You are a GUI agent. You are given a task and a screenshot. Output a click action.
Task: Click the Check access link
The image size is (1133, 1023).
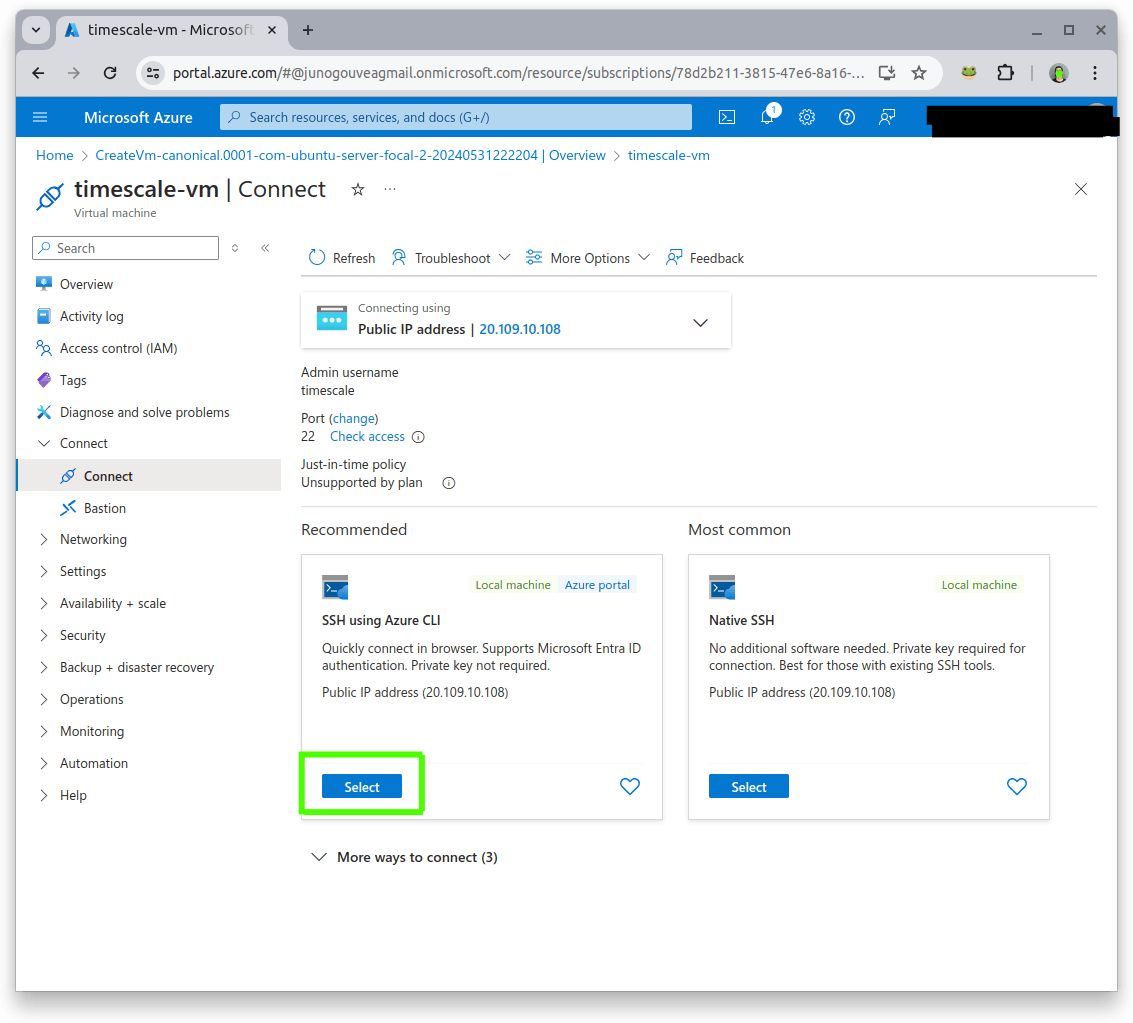[366, 436]
